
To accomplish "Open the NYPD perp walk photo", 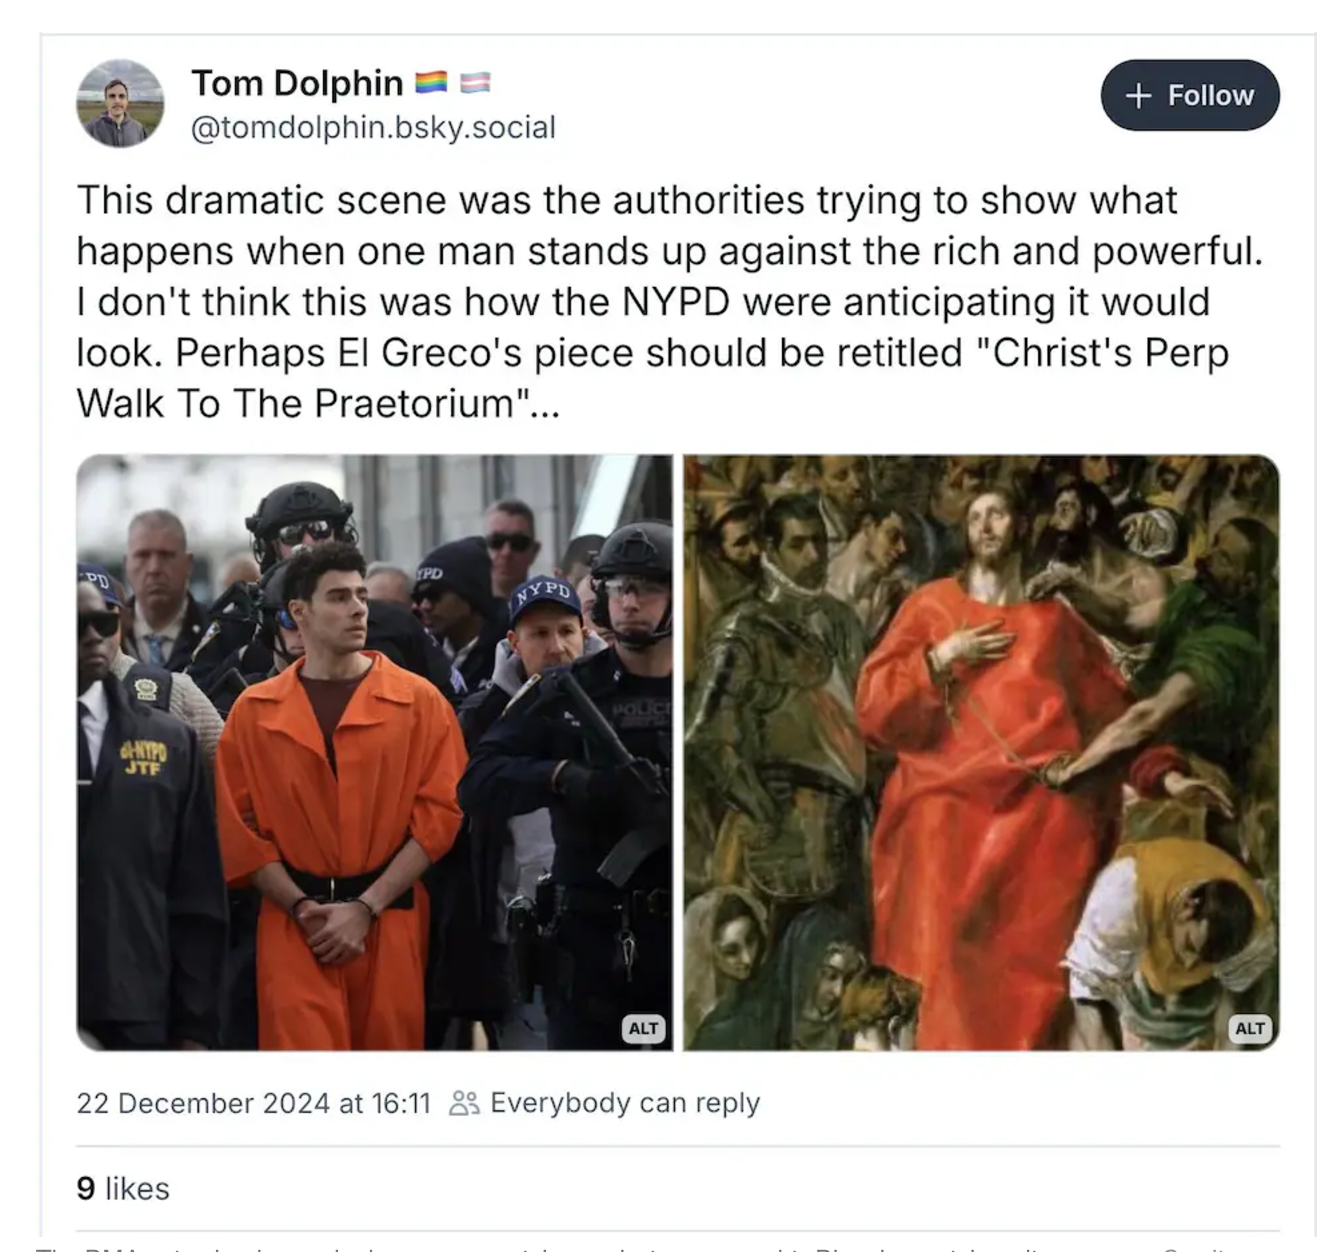I will [x=375, y=752].
